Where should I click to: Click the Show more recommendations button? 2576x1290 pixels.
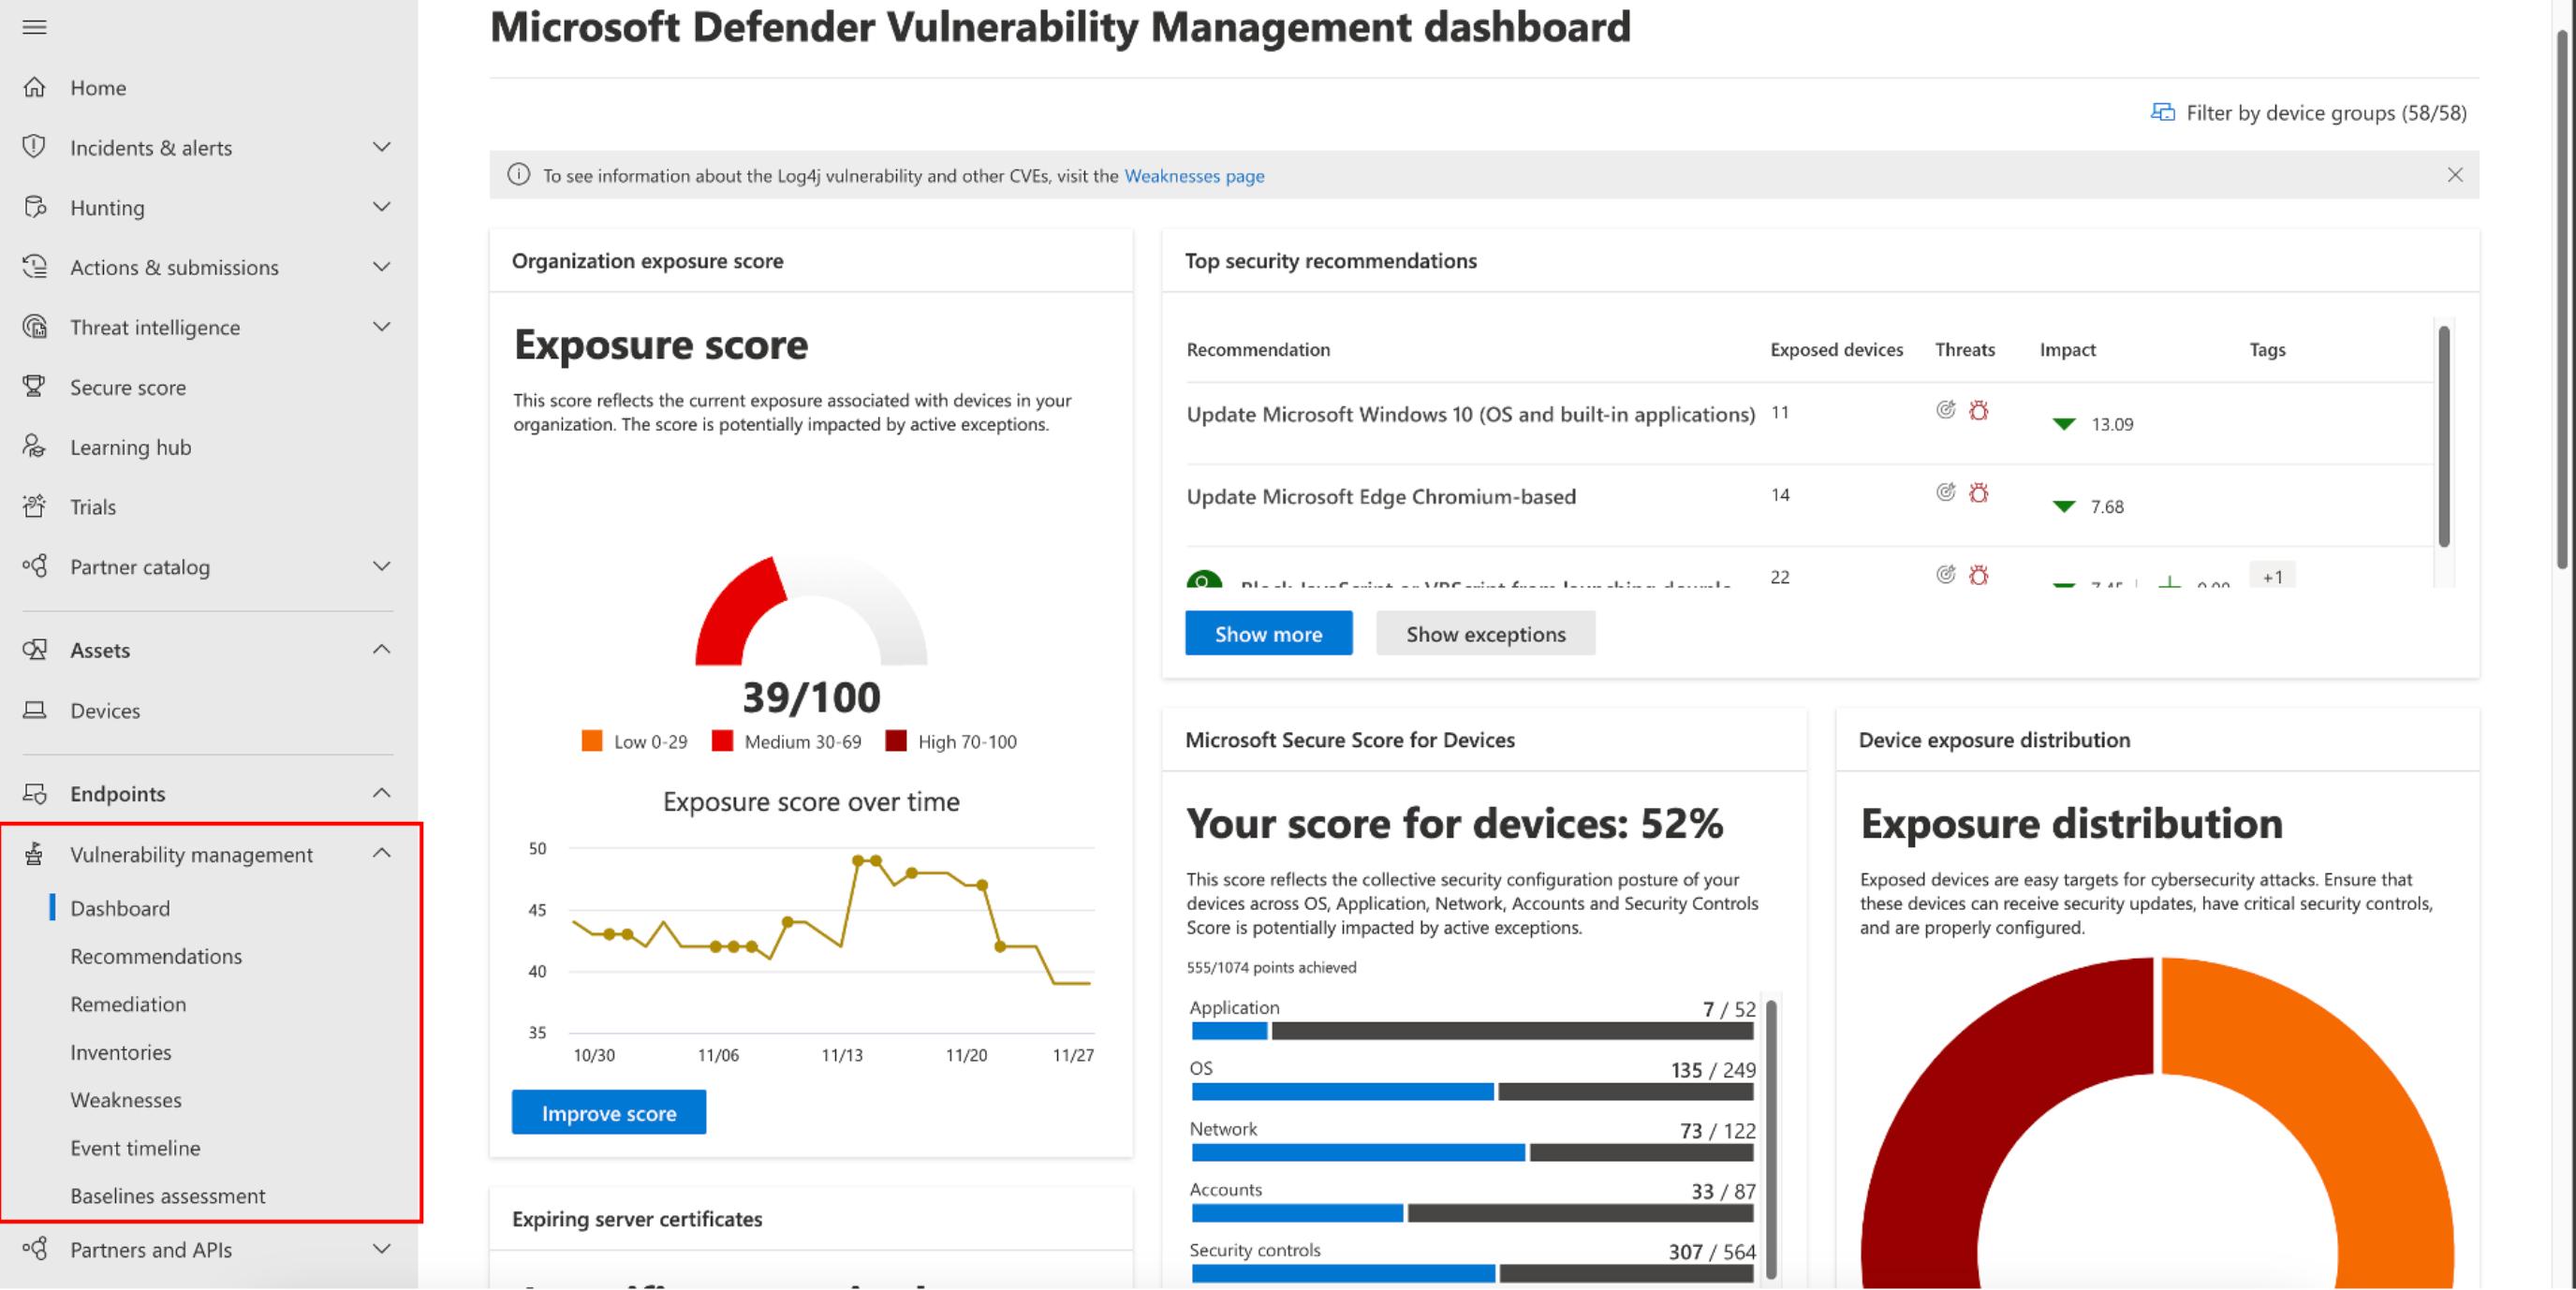[x=1270, y=632]
